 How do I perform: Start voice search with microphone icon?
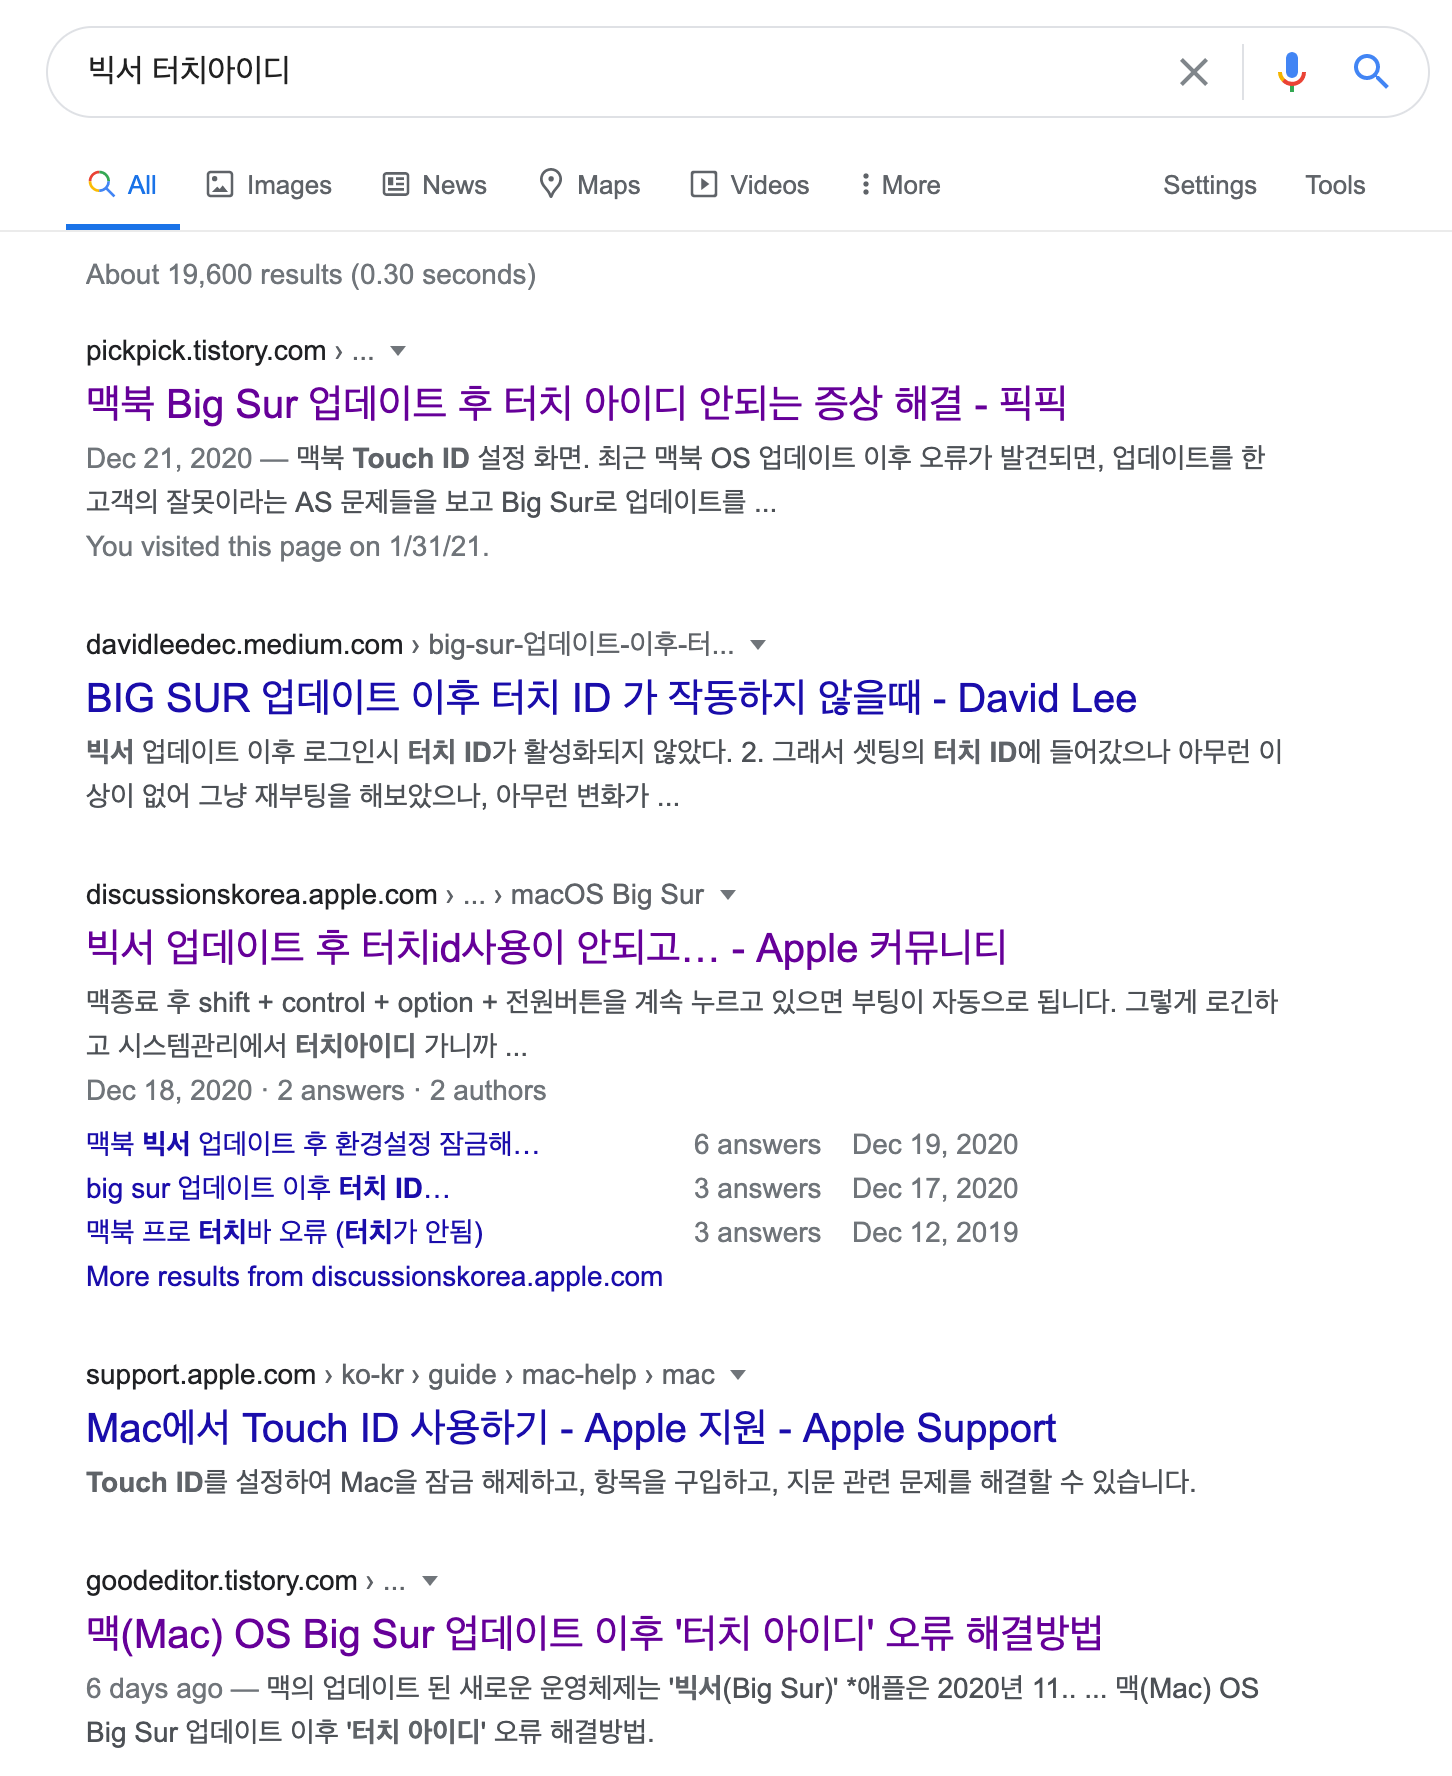click(1291, 72)
